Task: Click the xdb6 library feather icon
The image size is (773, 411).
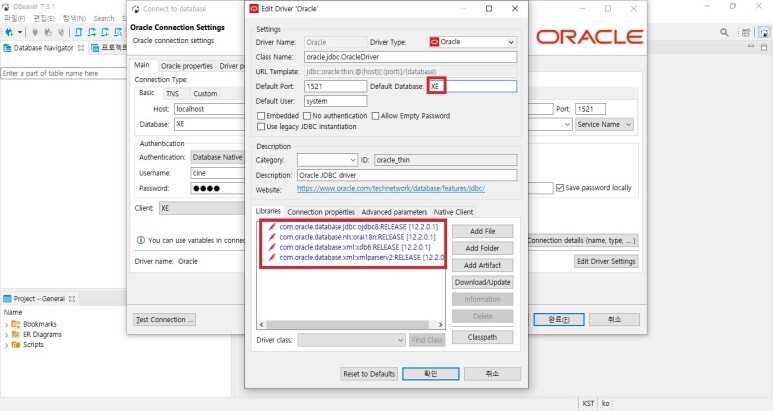Action: coord(272,247)
